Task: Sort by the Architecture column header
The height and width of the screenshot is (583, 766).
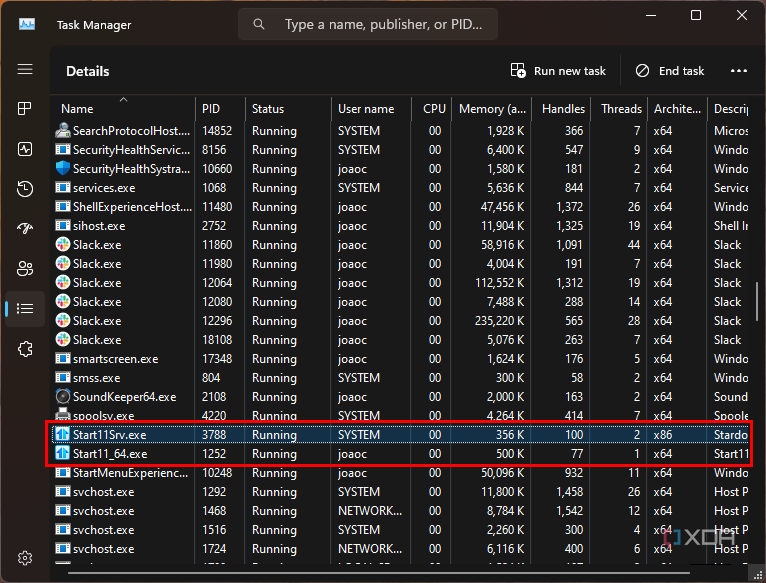Action: click(677, 108)
